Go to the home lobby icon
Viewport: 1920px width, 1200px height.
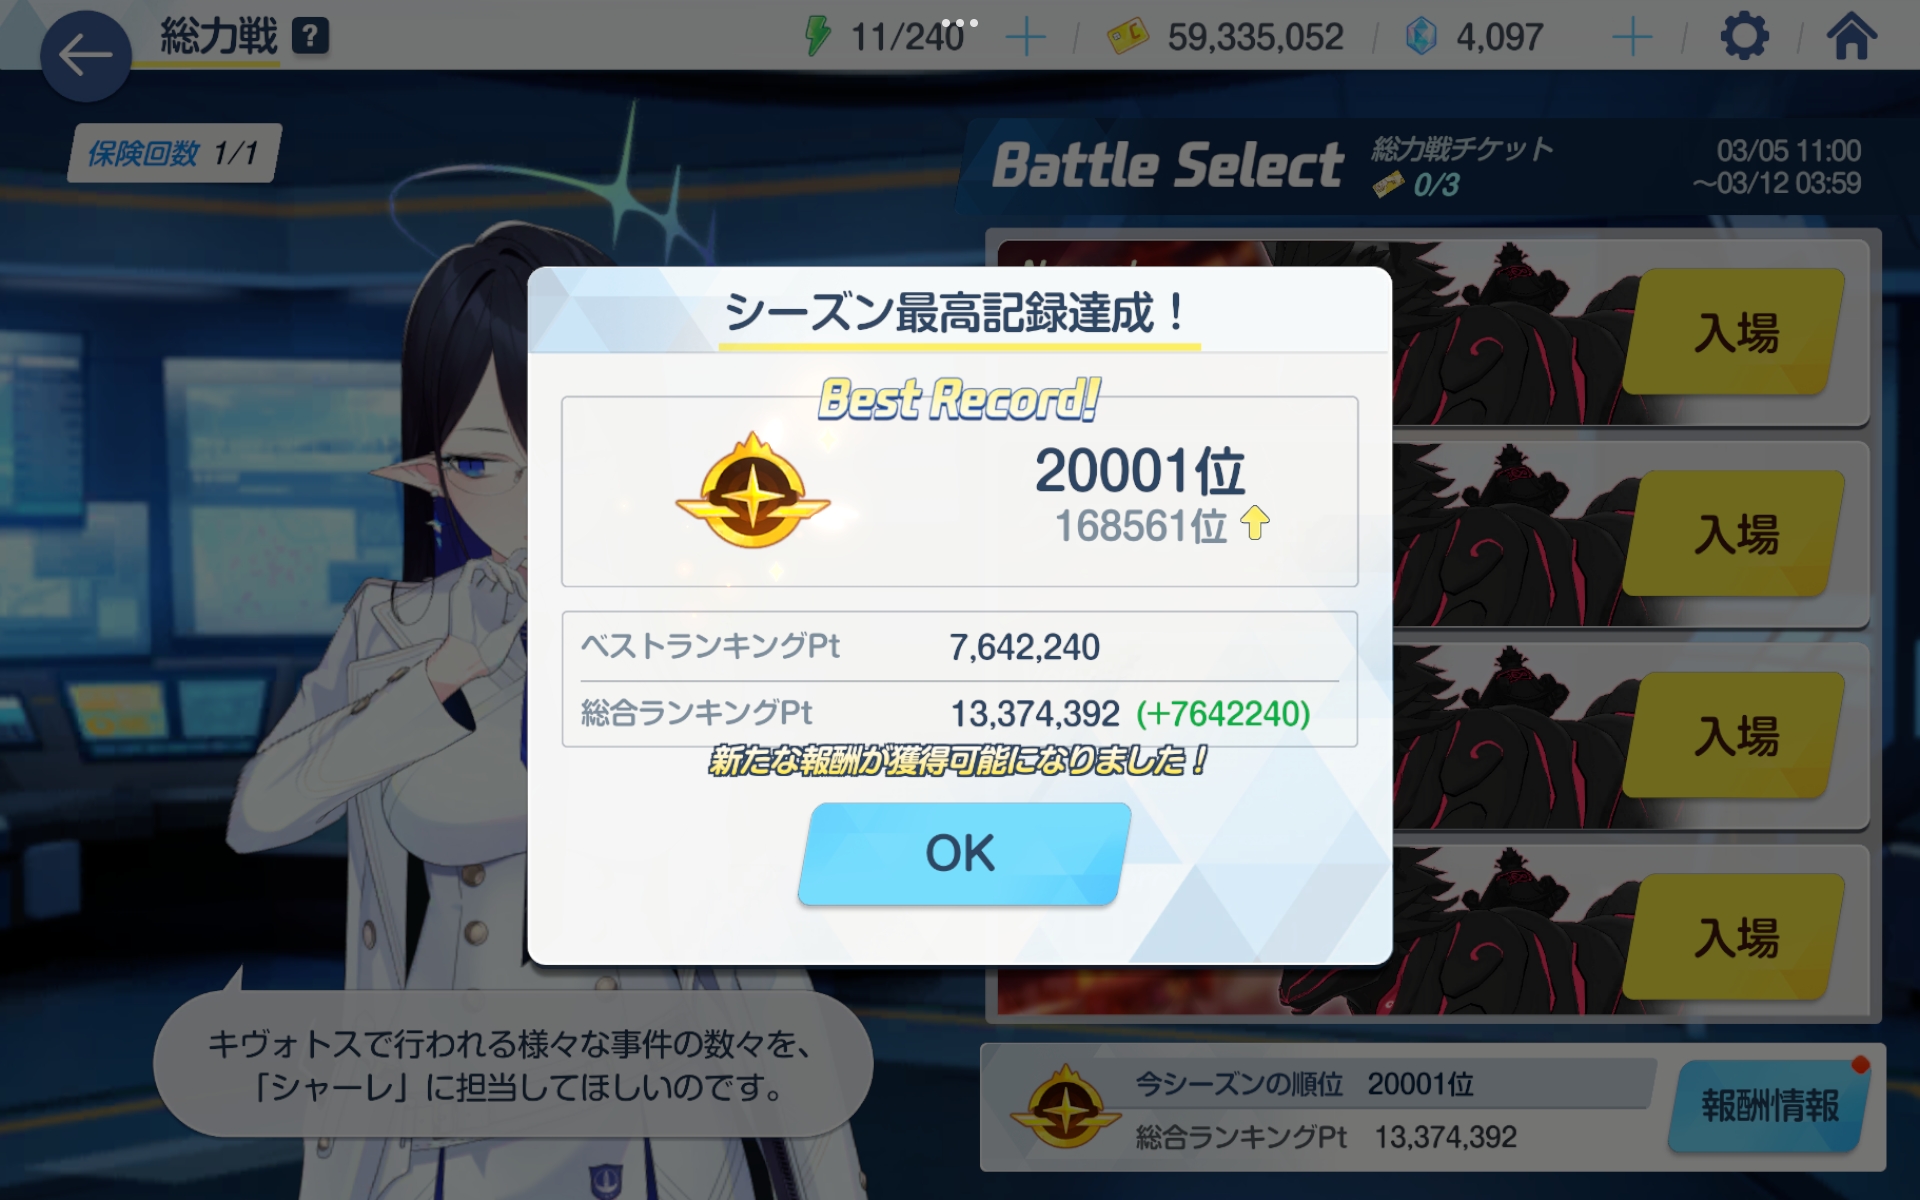pyautogui.click(x=1851, y=36)
